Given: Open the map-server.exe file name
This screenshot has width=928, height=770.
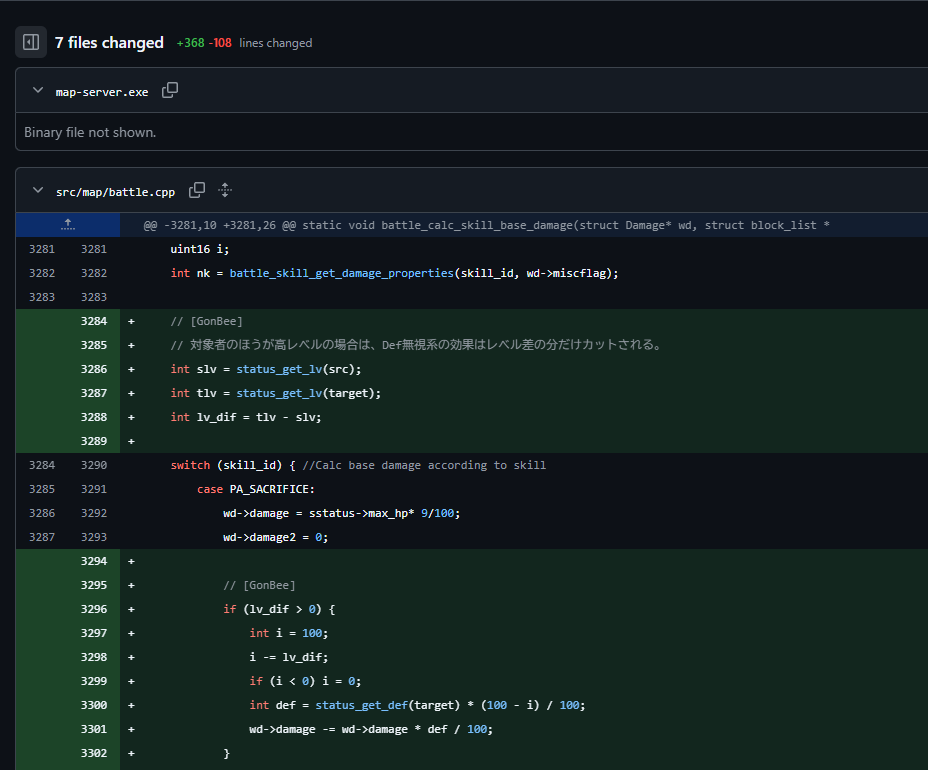Looking at the screenshot, I should (102, 92).
